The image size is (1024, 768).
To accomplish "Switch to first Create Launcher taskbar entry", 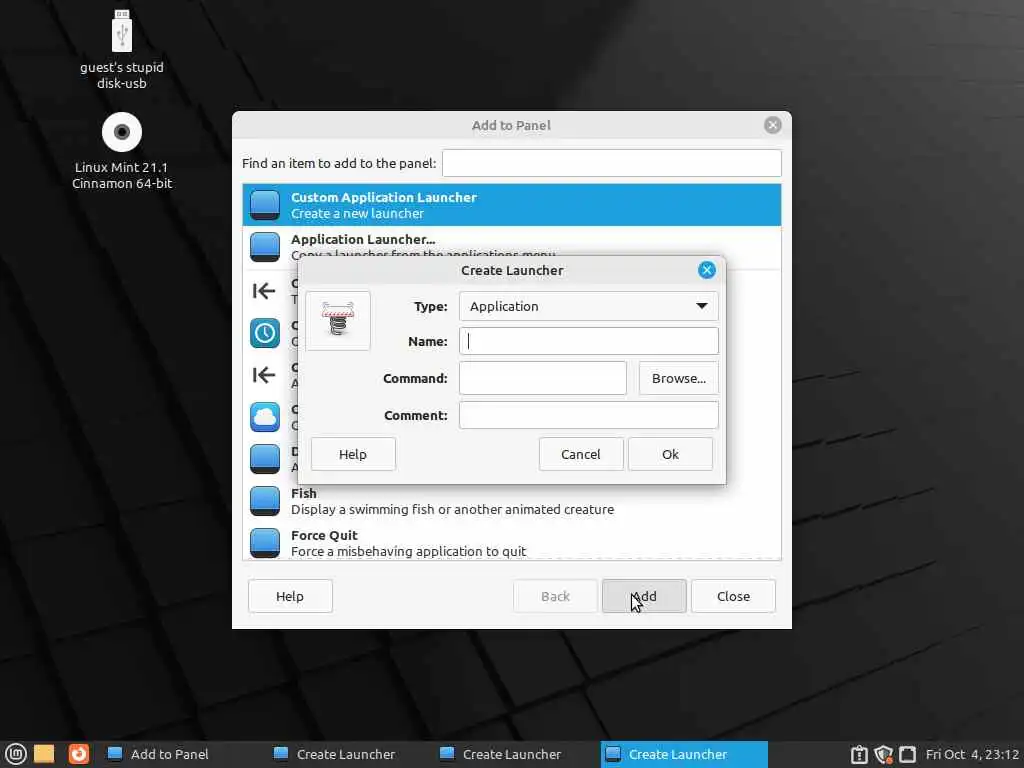I will coord(351,754).
